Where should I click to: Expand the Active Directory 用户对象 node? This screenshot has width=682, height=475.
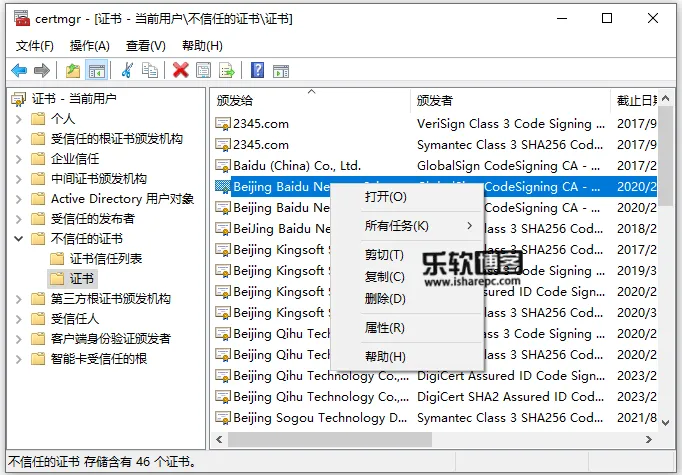tap(19, 199)
